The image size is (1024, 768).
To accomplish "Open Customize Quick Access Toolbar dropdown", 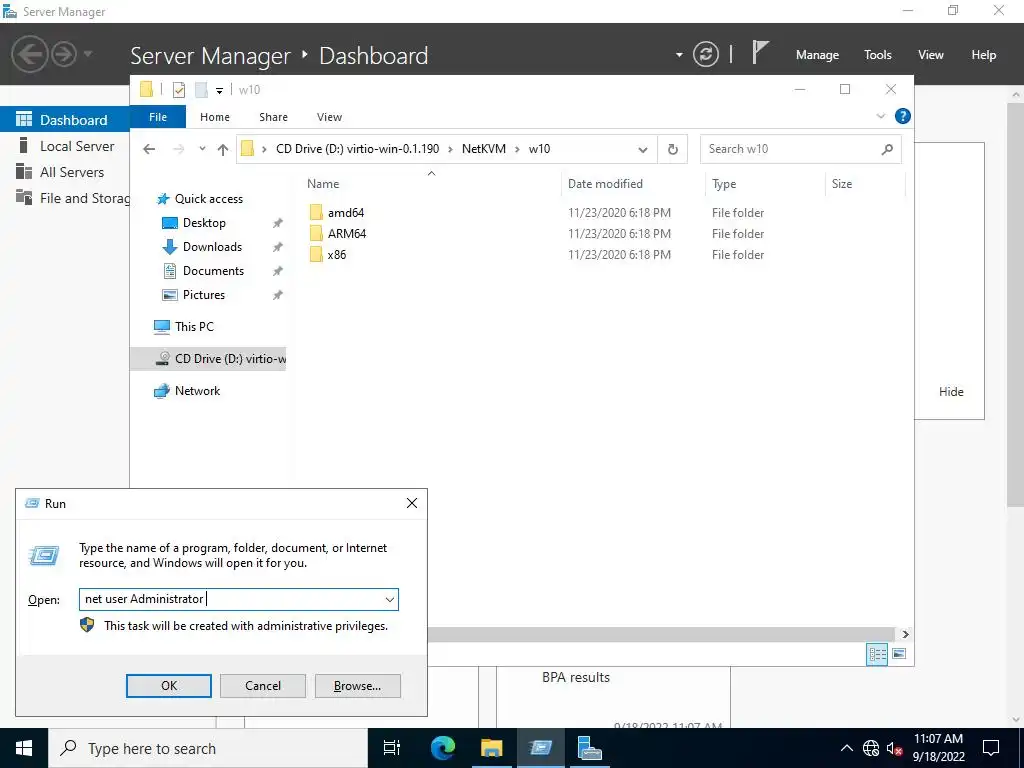I will [219, 91].
